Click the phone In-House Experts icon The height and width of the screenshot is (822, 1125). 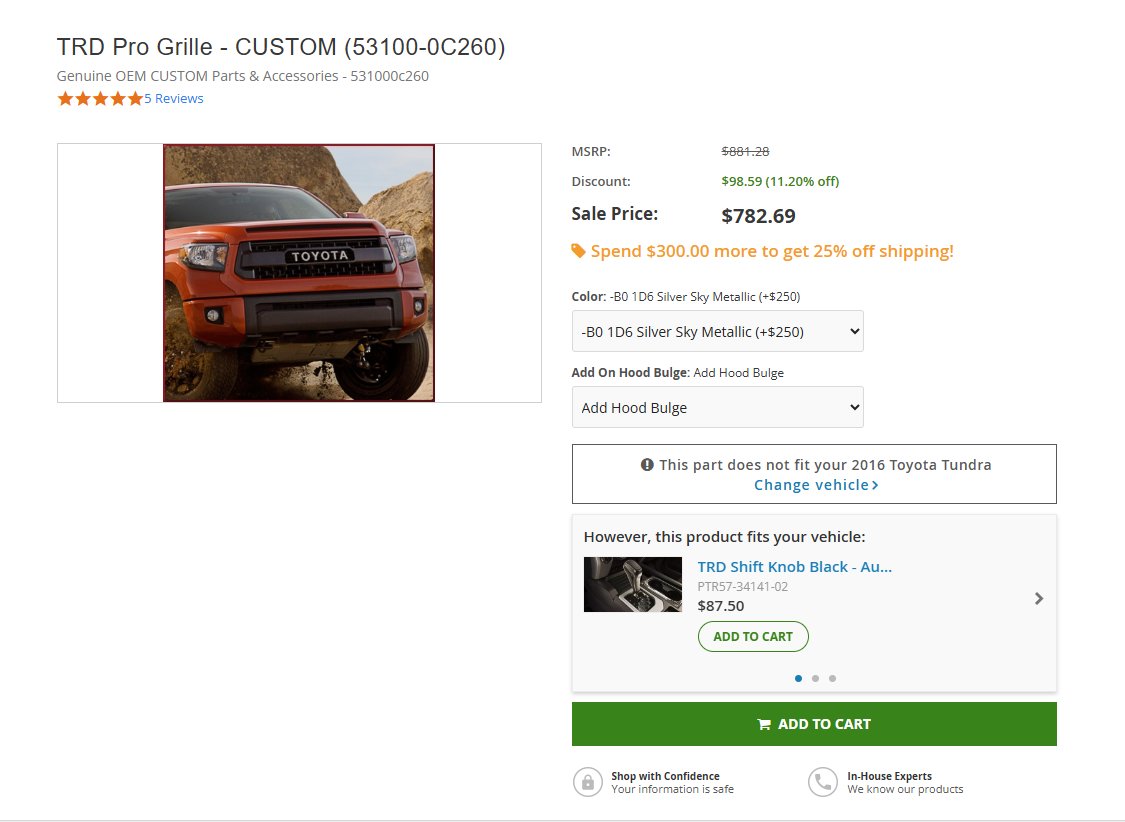[x=823, y=782]
